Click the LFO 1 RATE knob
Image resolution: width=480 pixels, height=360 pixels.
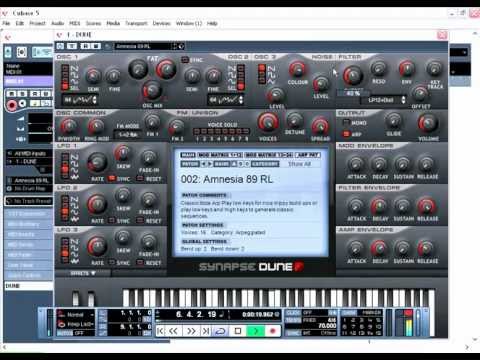tap(97, 162)
